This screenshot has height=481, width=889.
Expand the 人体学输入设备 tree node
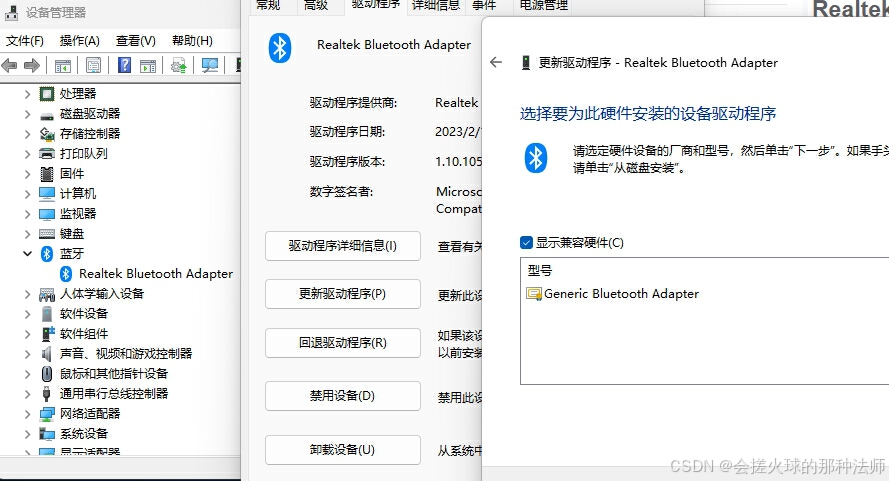pos(27,294)
